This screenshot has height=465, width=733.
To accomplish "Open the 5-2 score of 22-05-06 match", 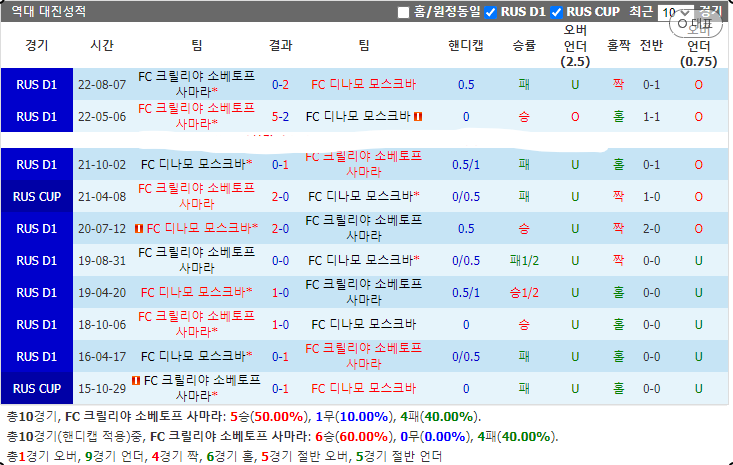I will (280, 116).
